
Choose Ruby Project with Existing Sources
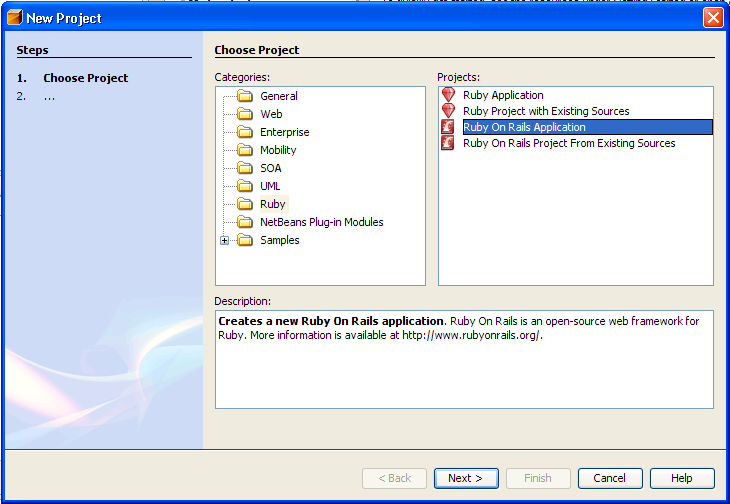(546, 111)
